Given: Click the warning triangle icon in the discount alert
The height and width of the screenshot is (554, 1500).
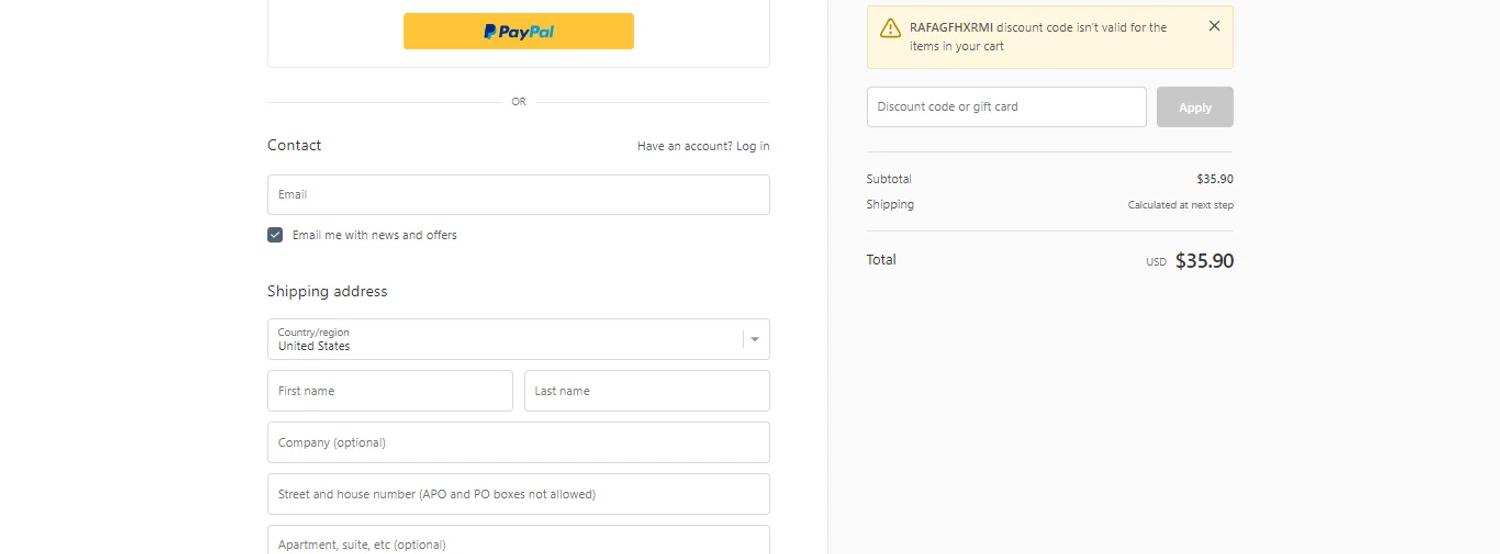Looking at the screenshot, I should pos(890,28).
